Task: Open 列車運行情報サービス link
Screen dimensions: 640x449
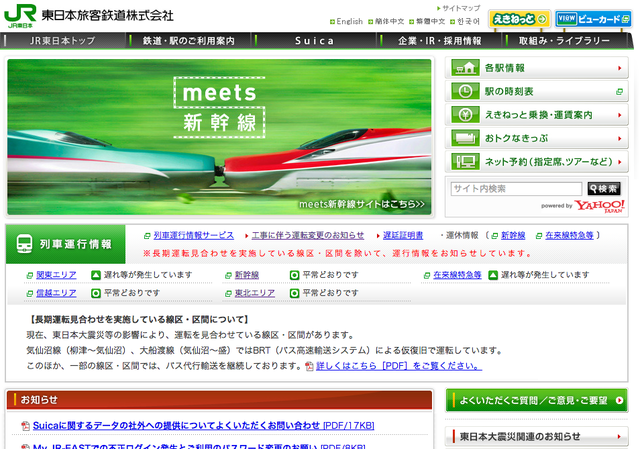Action: tap(193, 236)
